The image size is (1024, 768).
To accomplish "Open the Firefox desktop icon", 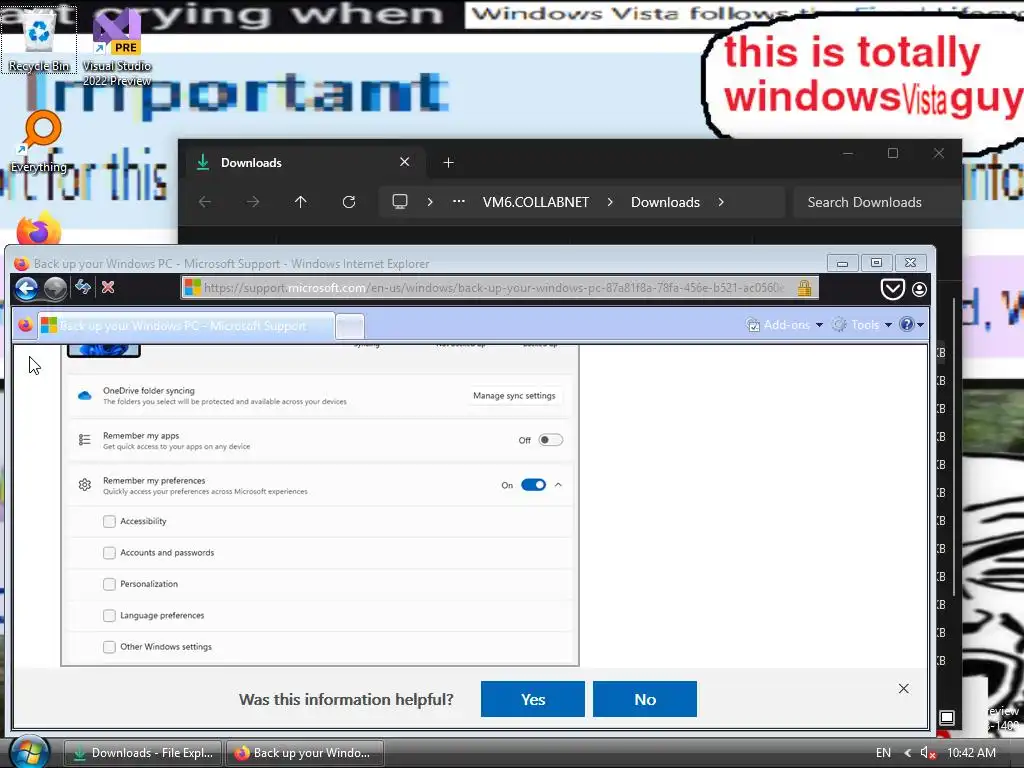I will [x=39, y=229].
